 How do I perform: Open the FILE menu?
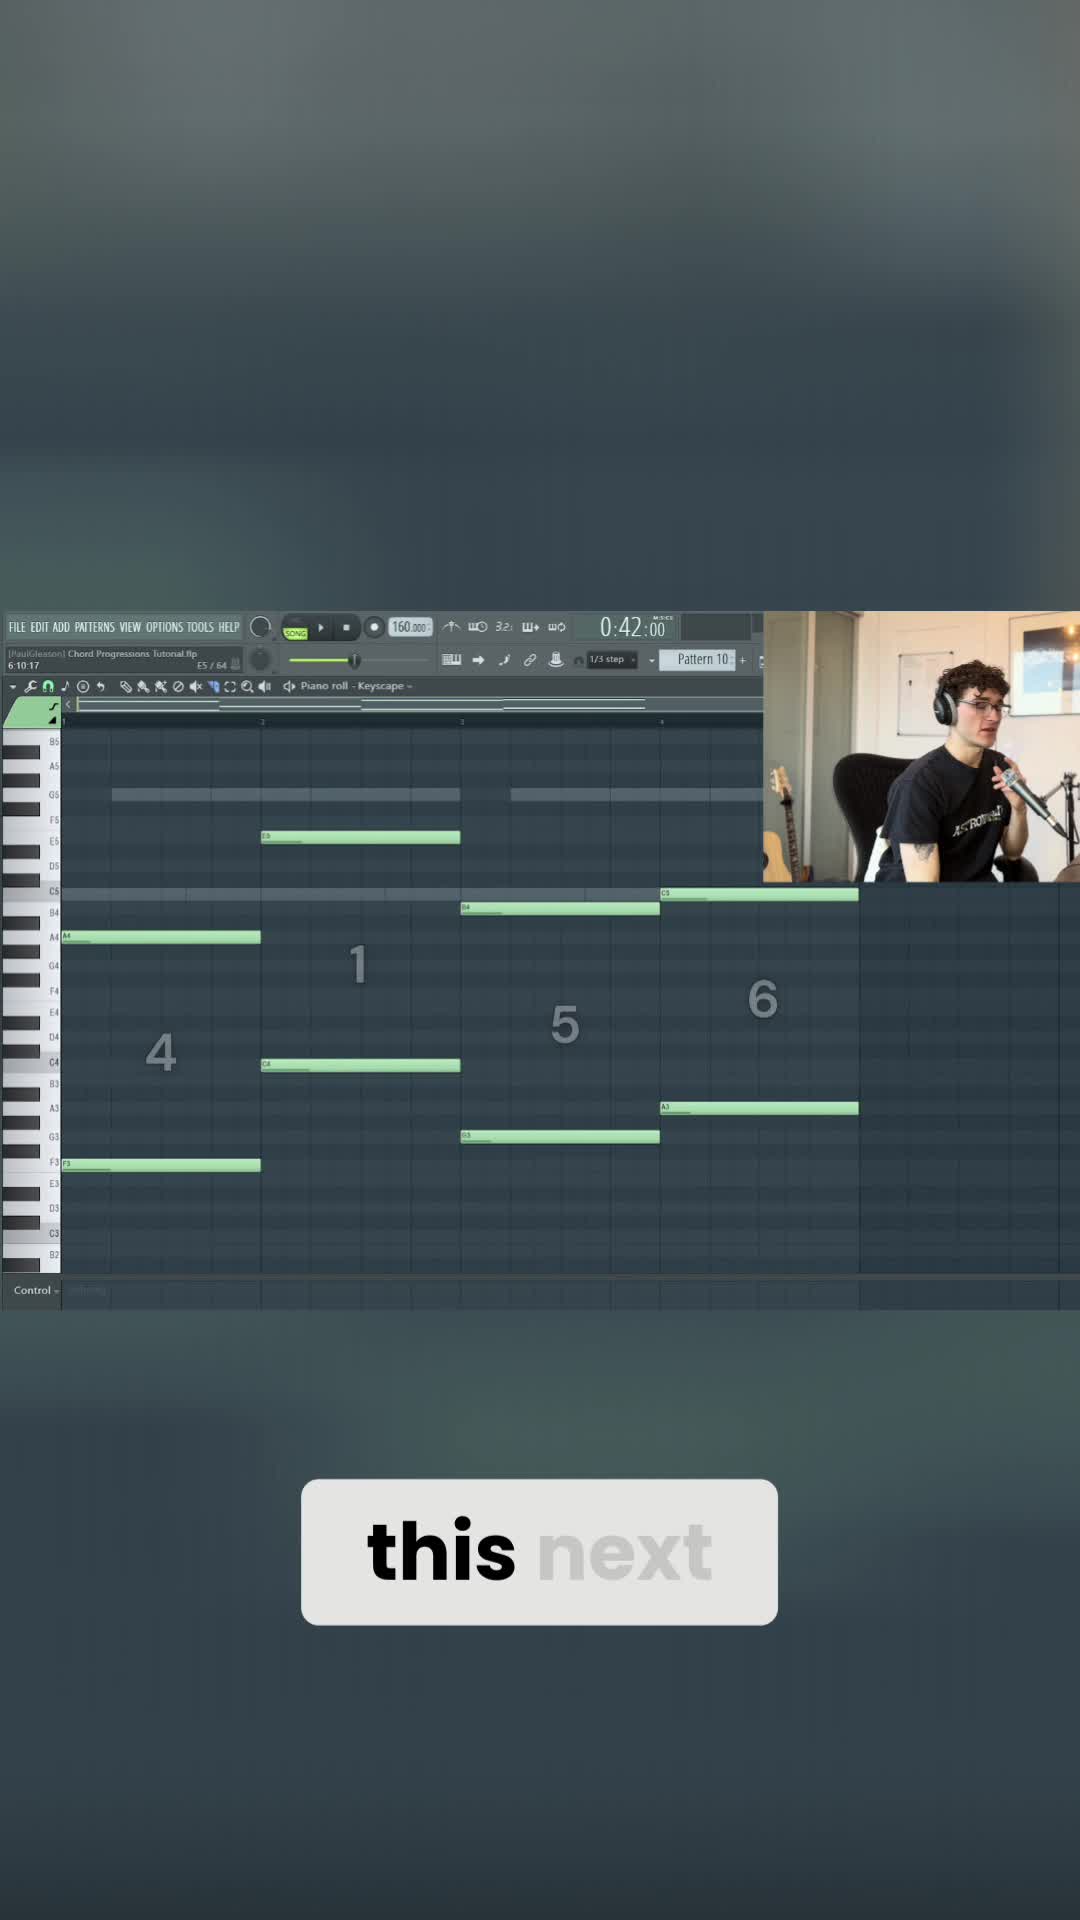pos(17,627)
